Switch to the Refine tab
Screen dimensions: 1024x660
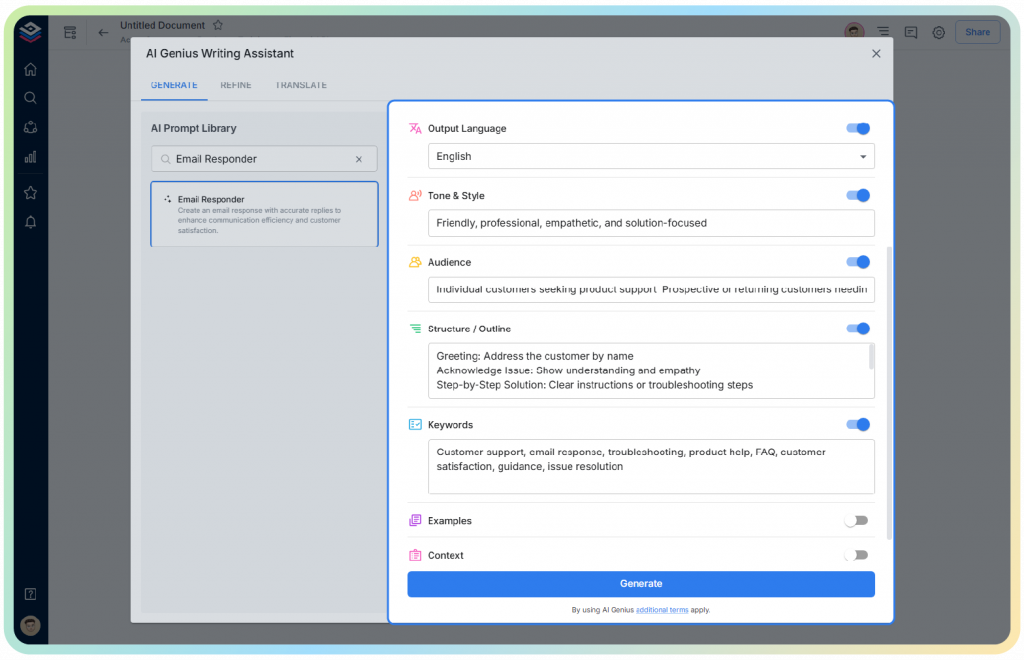click(235, 85)
